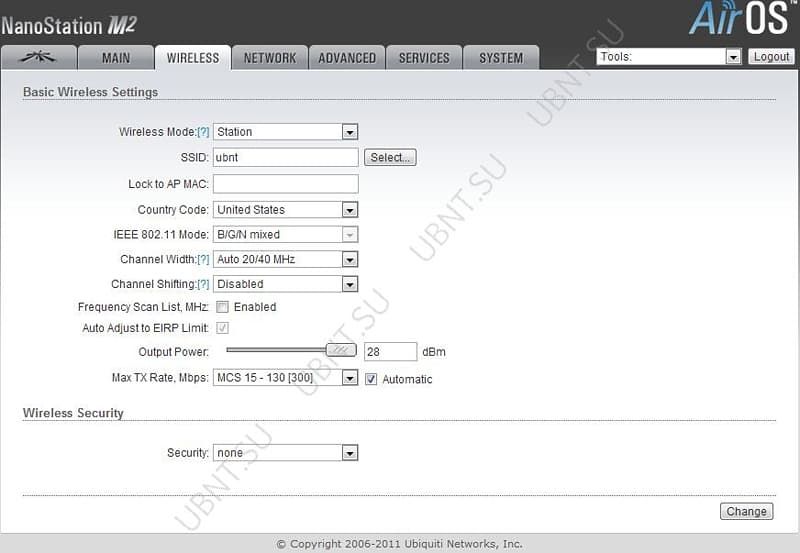Viewport: 800px width, 553px height.
Task: Click the Select... button beside SSID
Action: click(x=390, y=157)
